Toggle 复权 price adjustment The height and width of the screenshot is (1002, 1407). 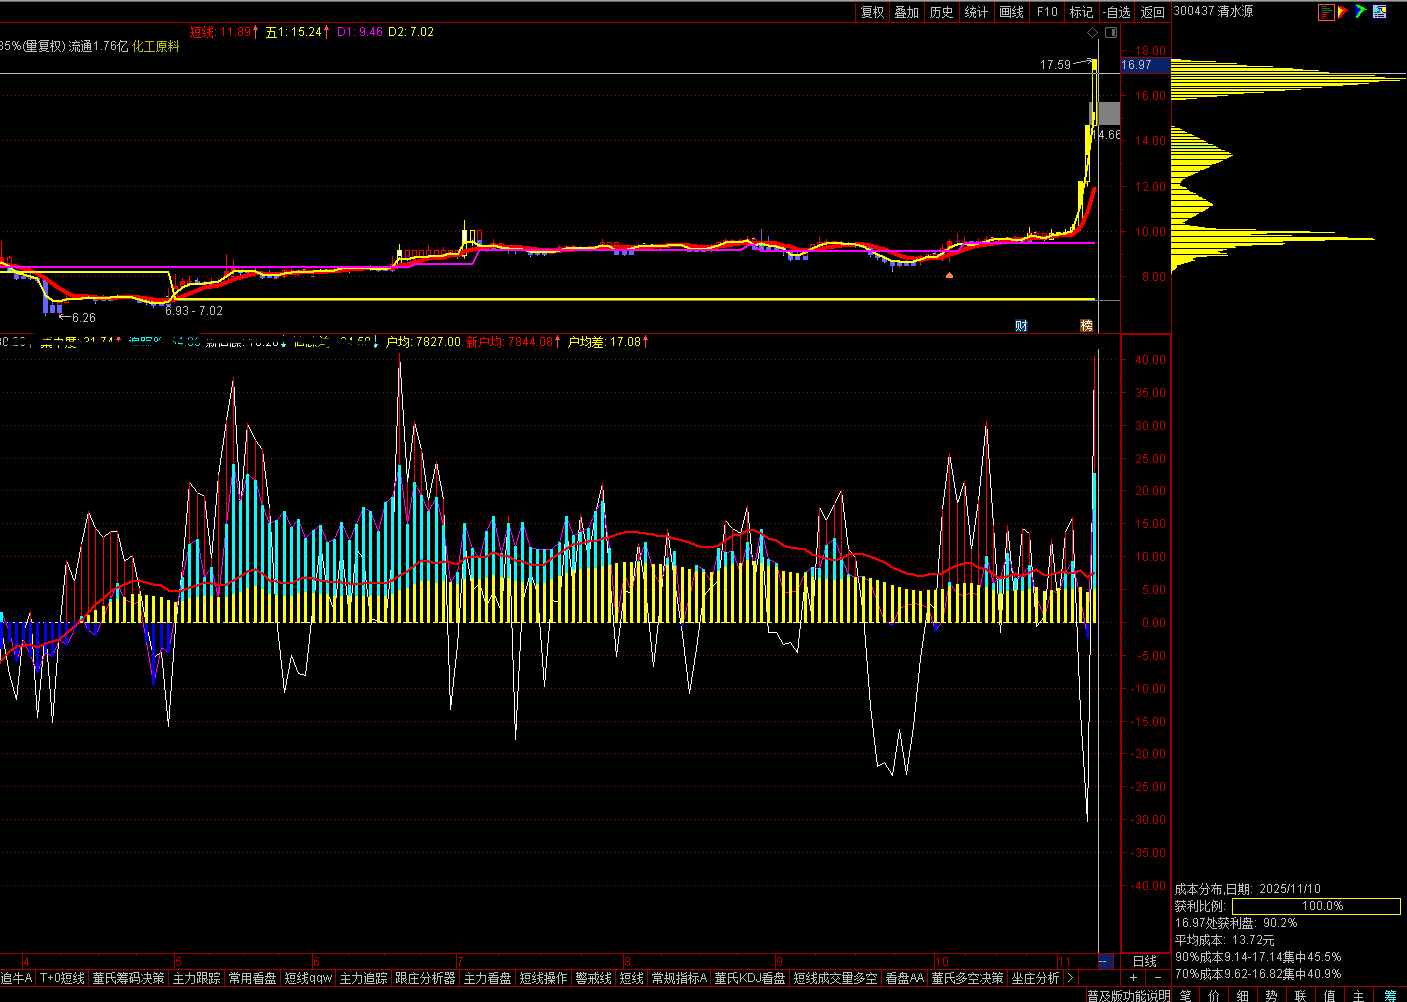[872, 12]
